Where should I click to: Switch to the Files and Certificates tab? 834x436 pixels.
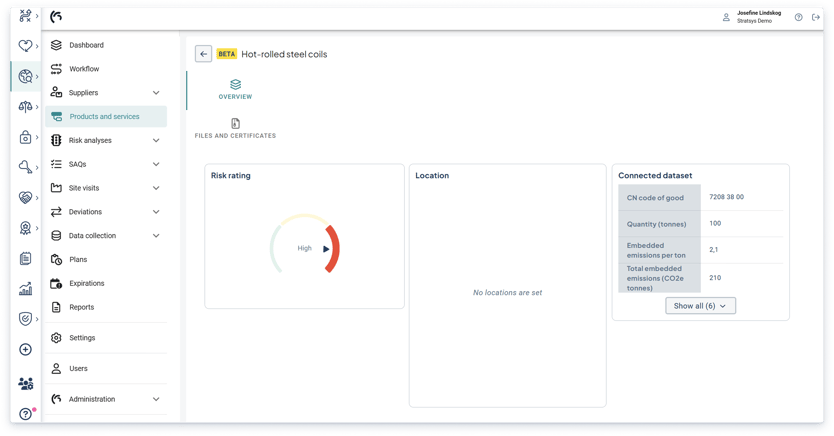pos(235,128)
